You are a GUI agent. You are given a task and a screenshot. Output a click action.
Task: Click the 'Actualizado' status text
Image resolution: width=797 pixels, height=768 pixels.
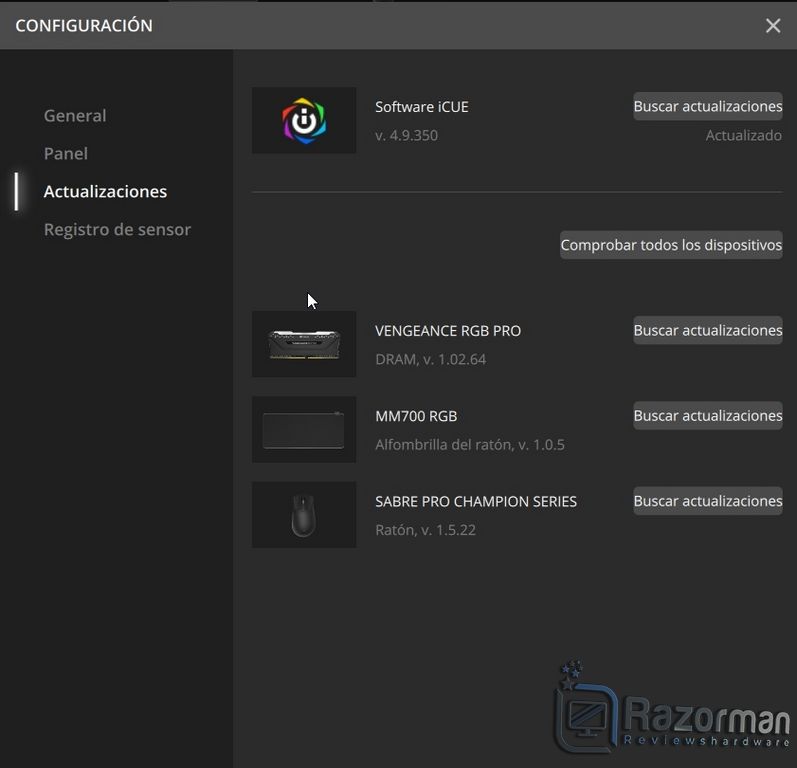(744, 135)
